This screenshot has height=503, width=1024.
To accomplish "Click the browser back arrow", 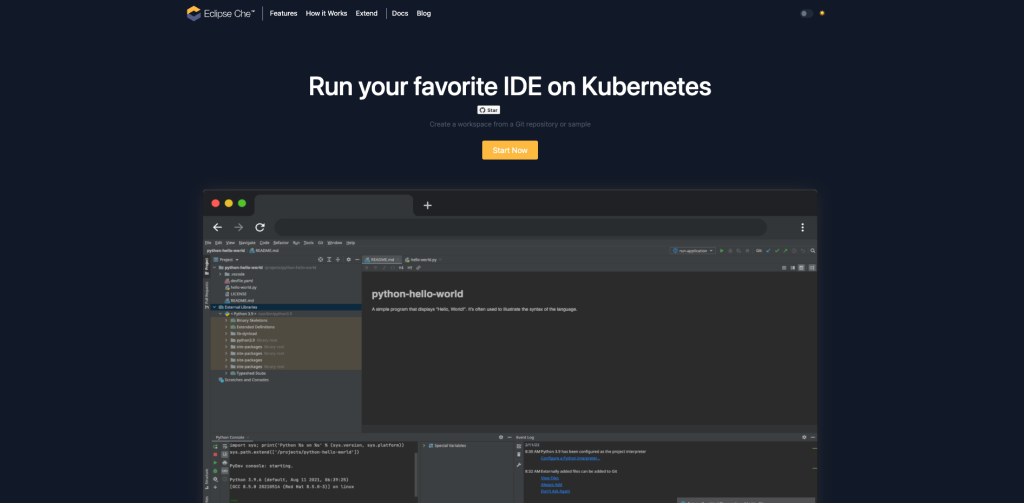I will click(218, 227).
